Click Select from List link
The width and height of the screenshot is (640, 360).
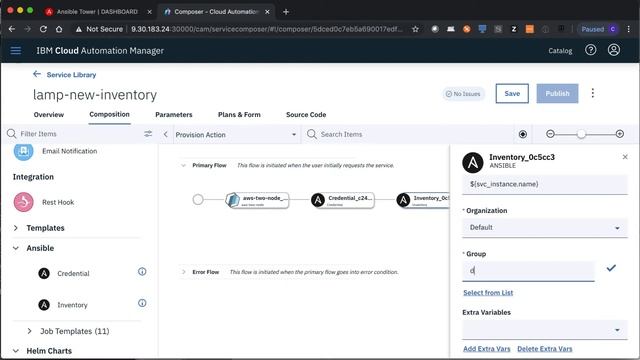tap(488, 293)
